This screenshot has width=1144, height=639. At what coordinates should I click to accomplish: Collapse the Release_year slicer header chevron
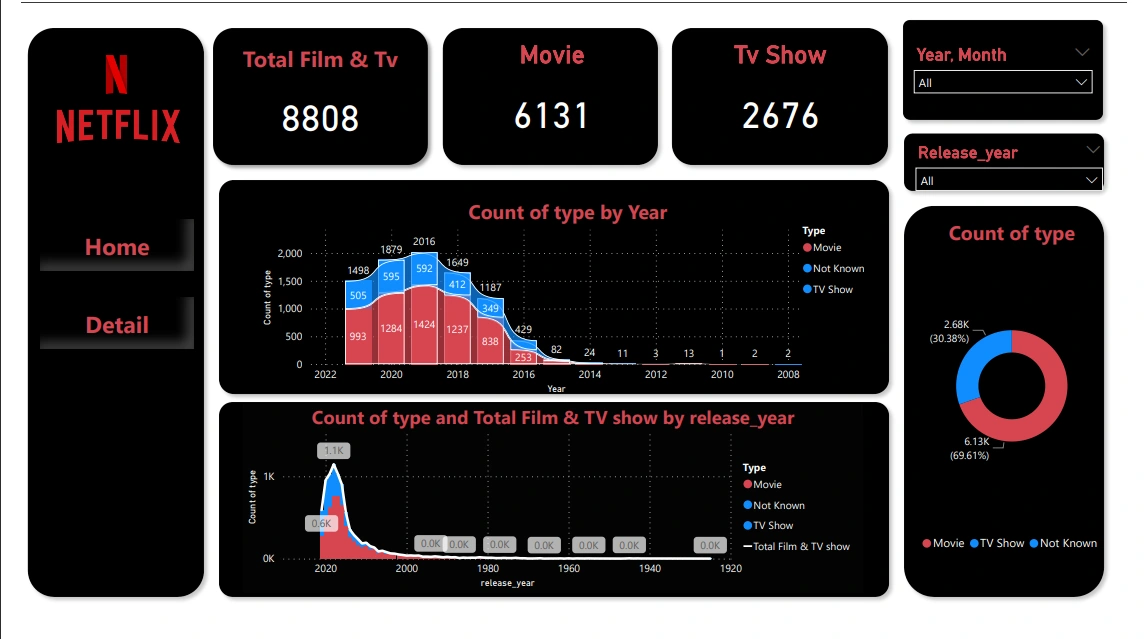[x=1092, y=150]
